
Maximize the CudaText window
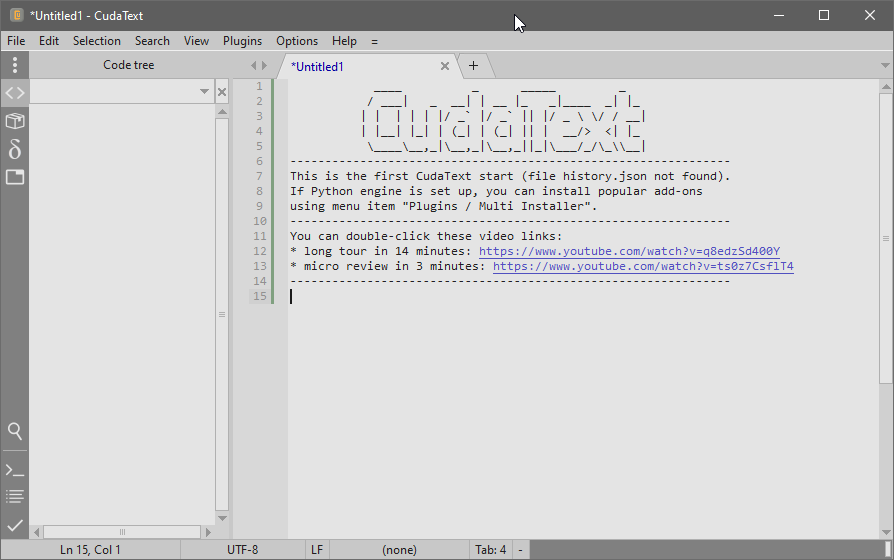[824, 15]
